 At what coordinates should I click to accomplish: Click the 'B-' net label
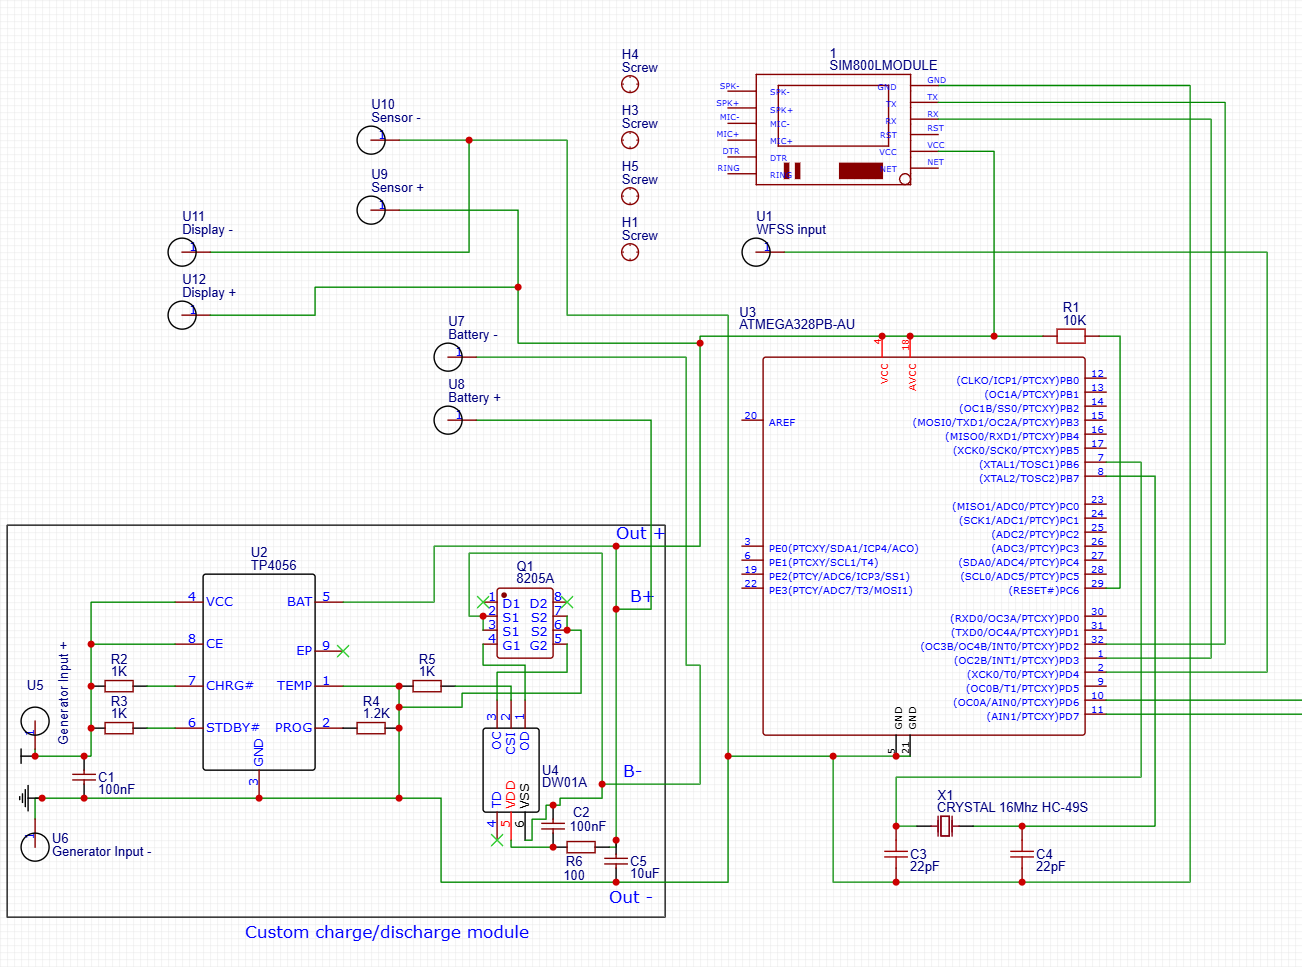point(633,771)
